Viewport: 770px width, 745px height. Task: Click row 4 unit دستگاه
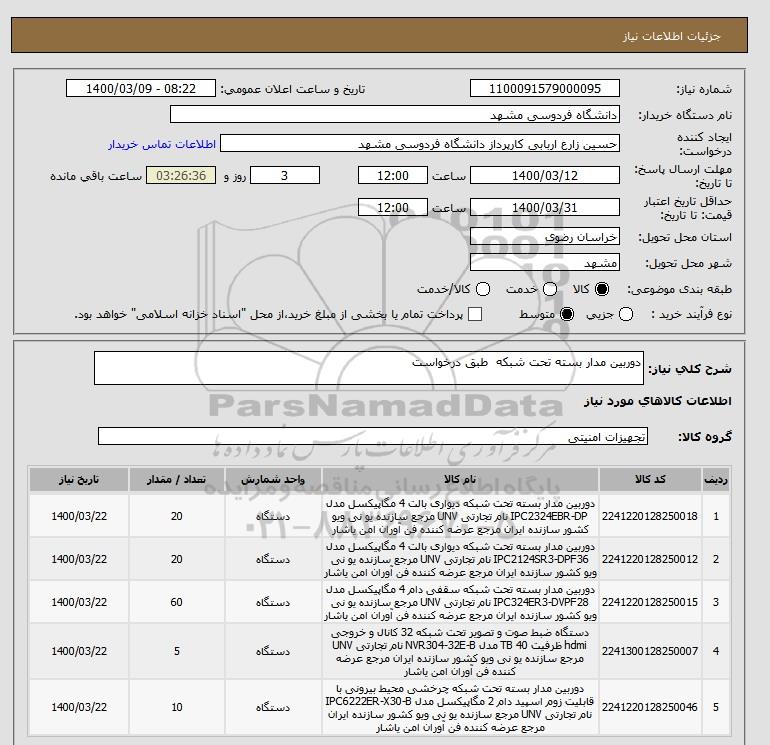pyautogui.click(x=273, y=651)
